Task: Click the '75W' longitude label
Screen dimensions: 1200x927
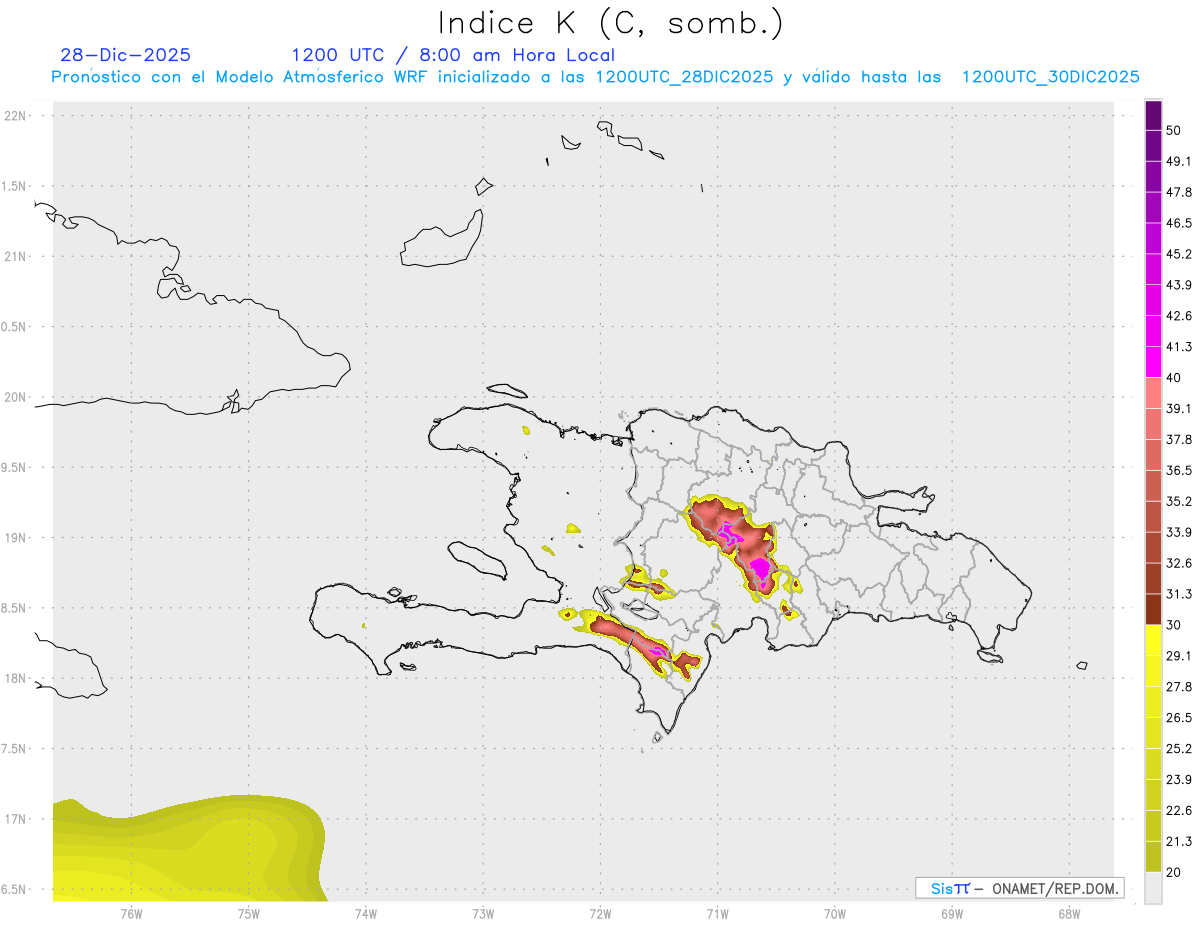Action: 248,913
